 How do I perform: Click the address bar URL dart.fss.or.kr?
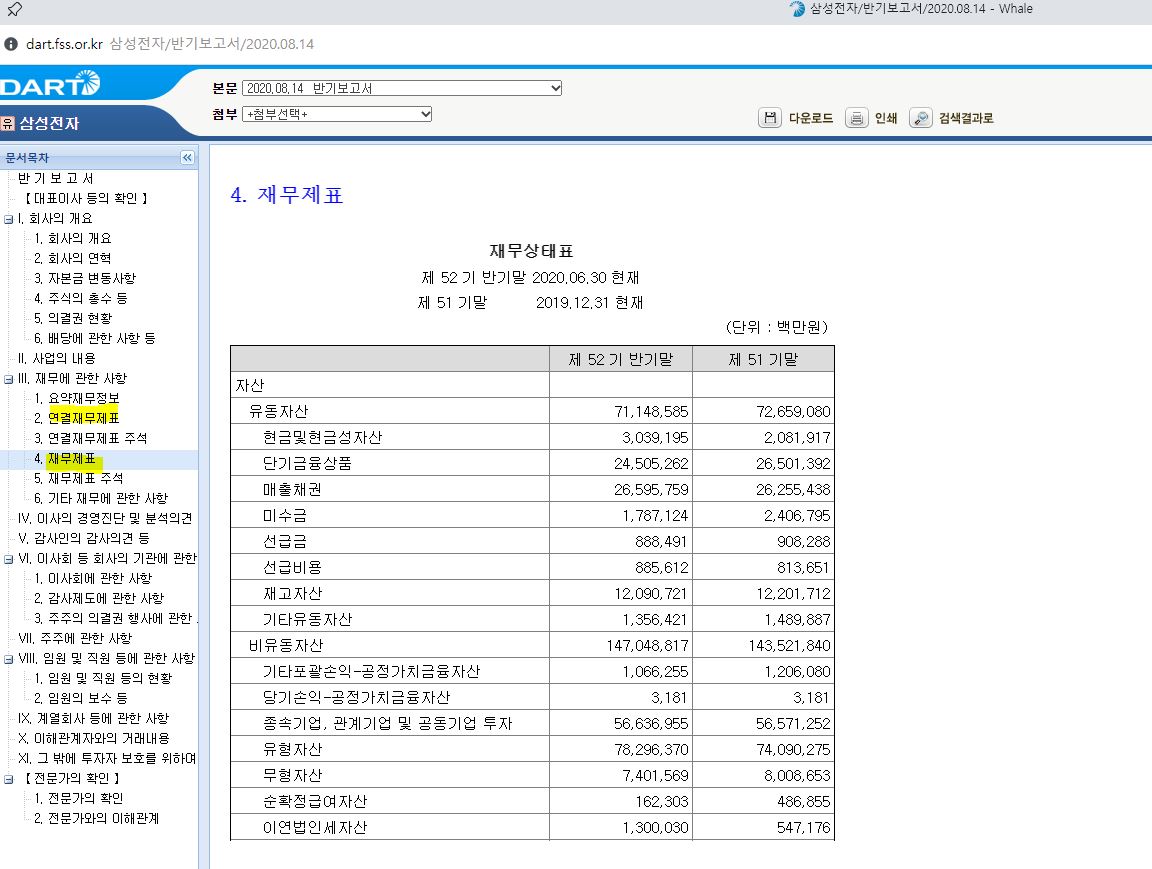point(65,44)
